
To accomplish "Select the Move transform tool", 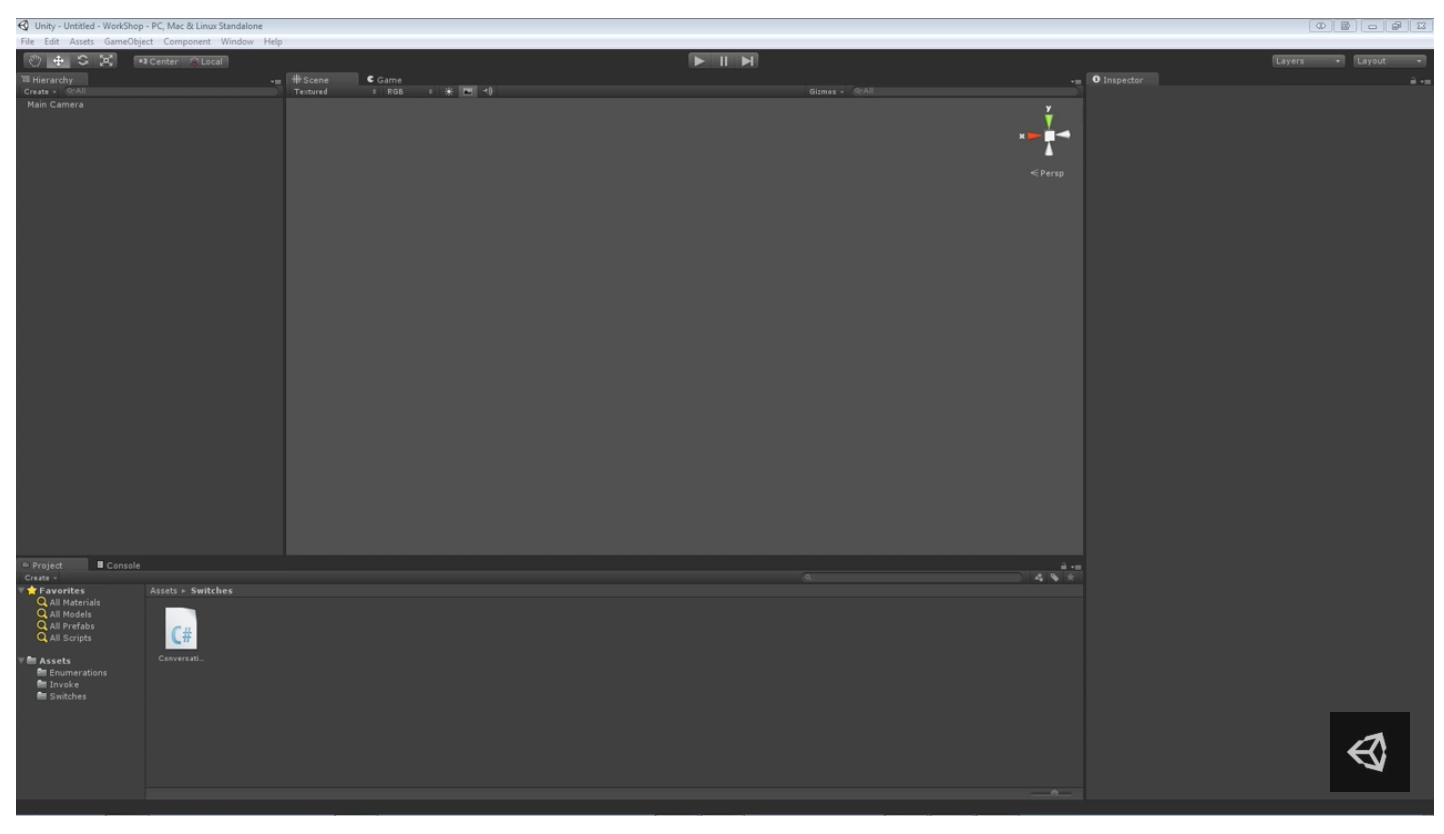I will coord(59,61).
